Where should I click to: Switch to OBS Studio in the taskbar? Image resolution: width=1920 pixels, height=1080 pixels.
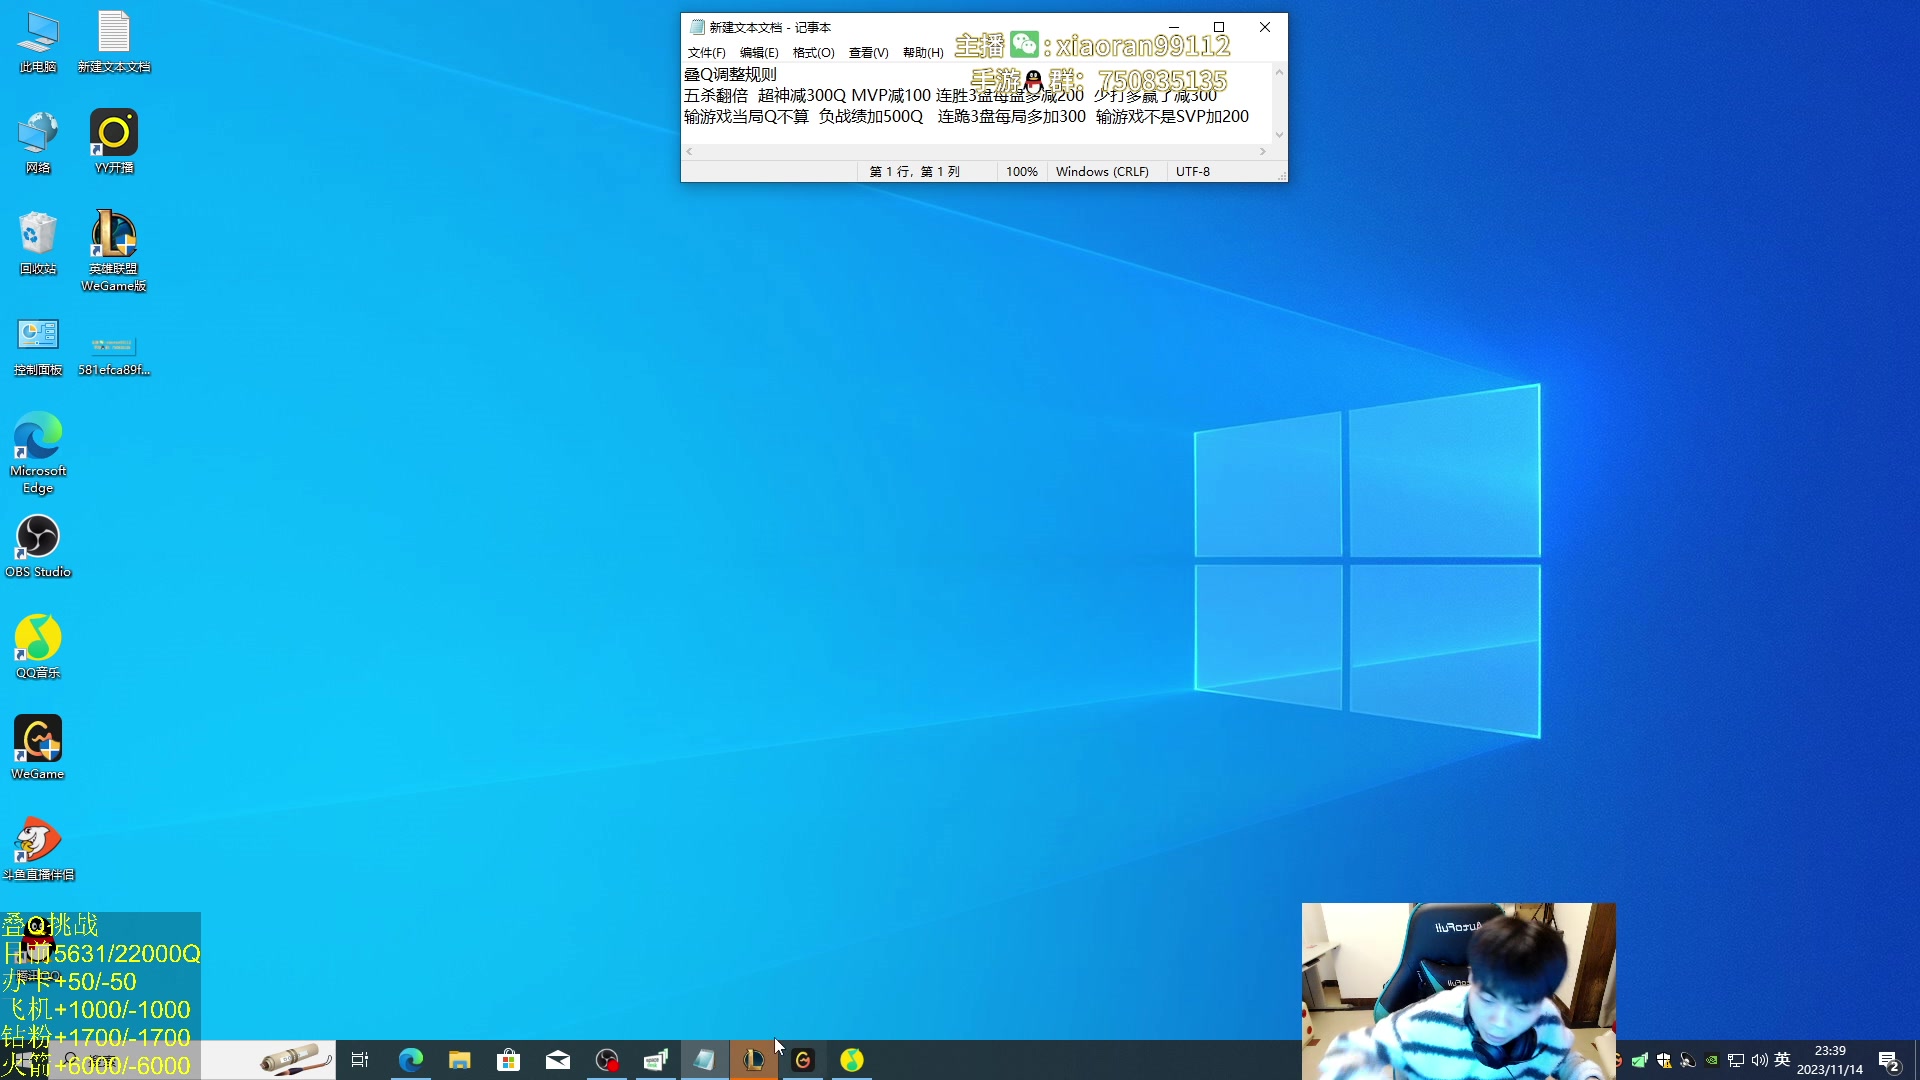(606, 1060)
